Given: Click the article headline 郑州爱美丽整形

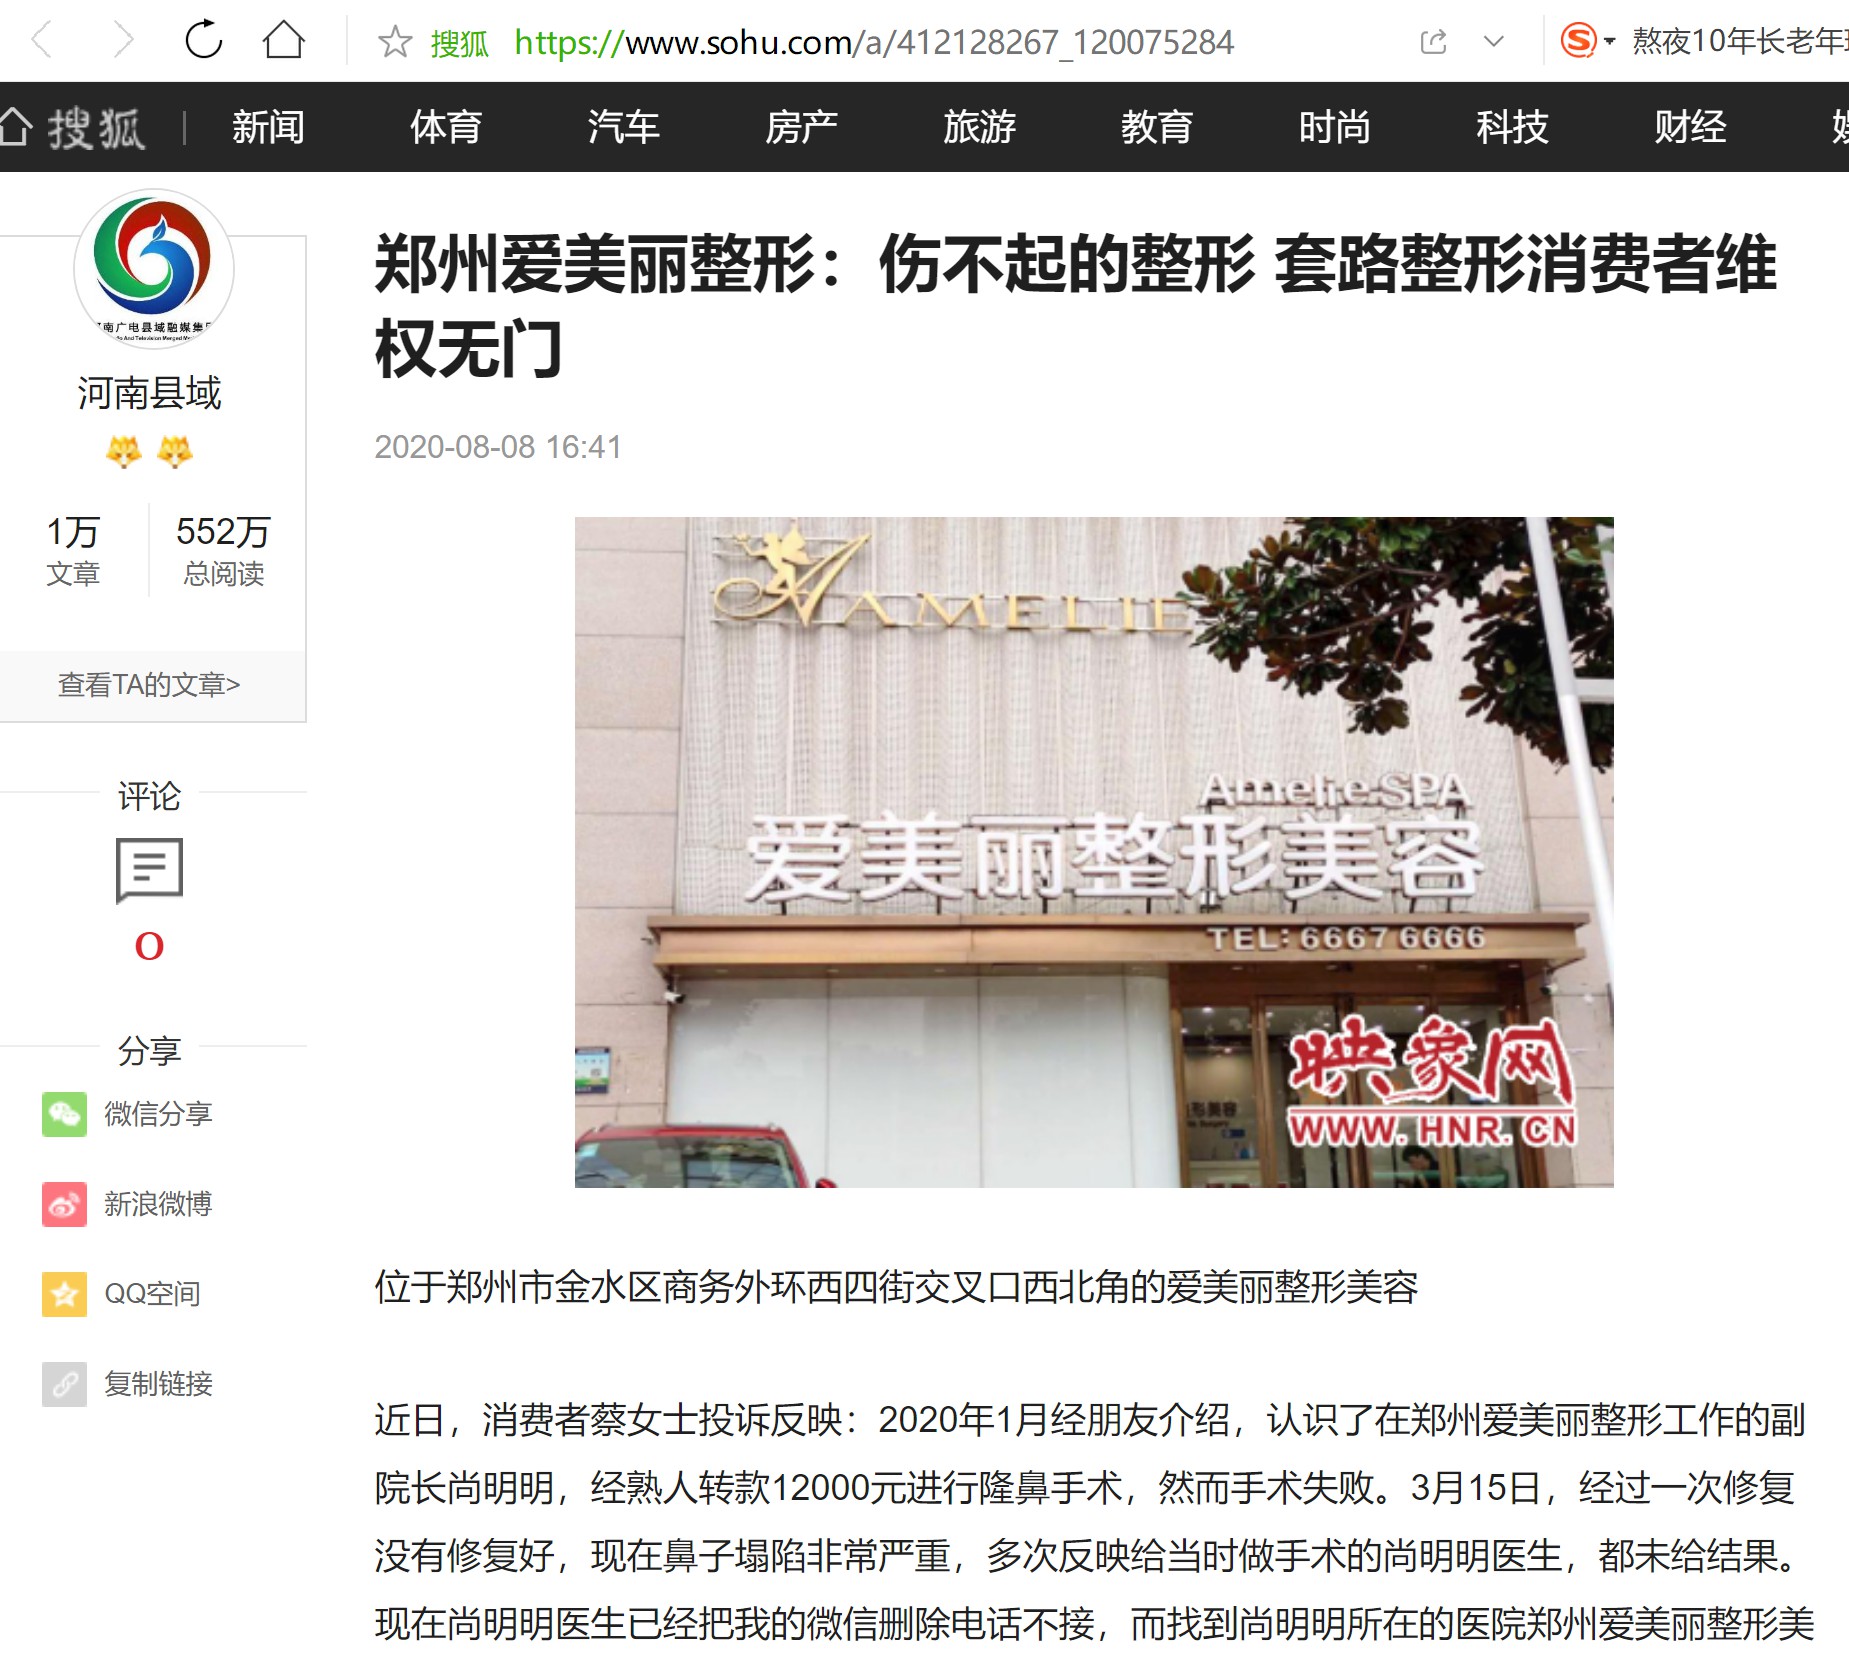Looking at the screenshot, I should click(1076, 306).
